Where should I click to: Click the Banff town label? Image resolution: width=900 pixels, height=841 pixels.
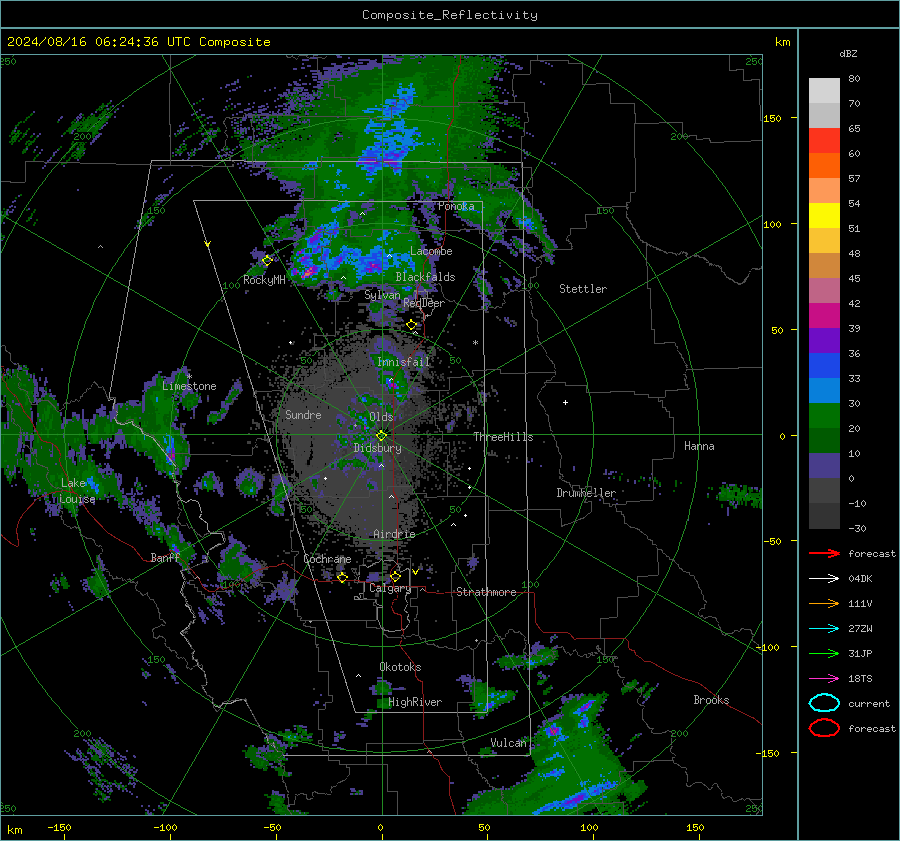[x=165, y=557]
